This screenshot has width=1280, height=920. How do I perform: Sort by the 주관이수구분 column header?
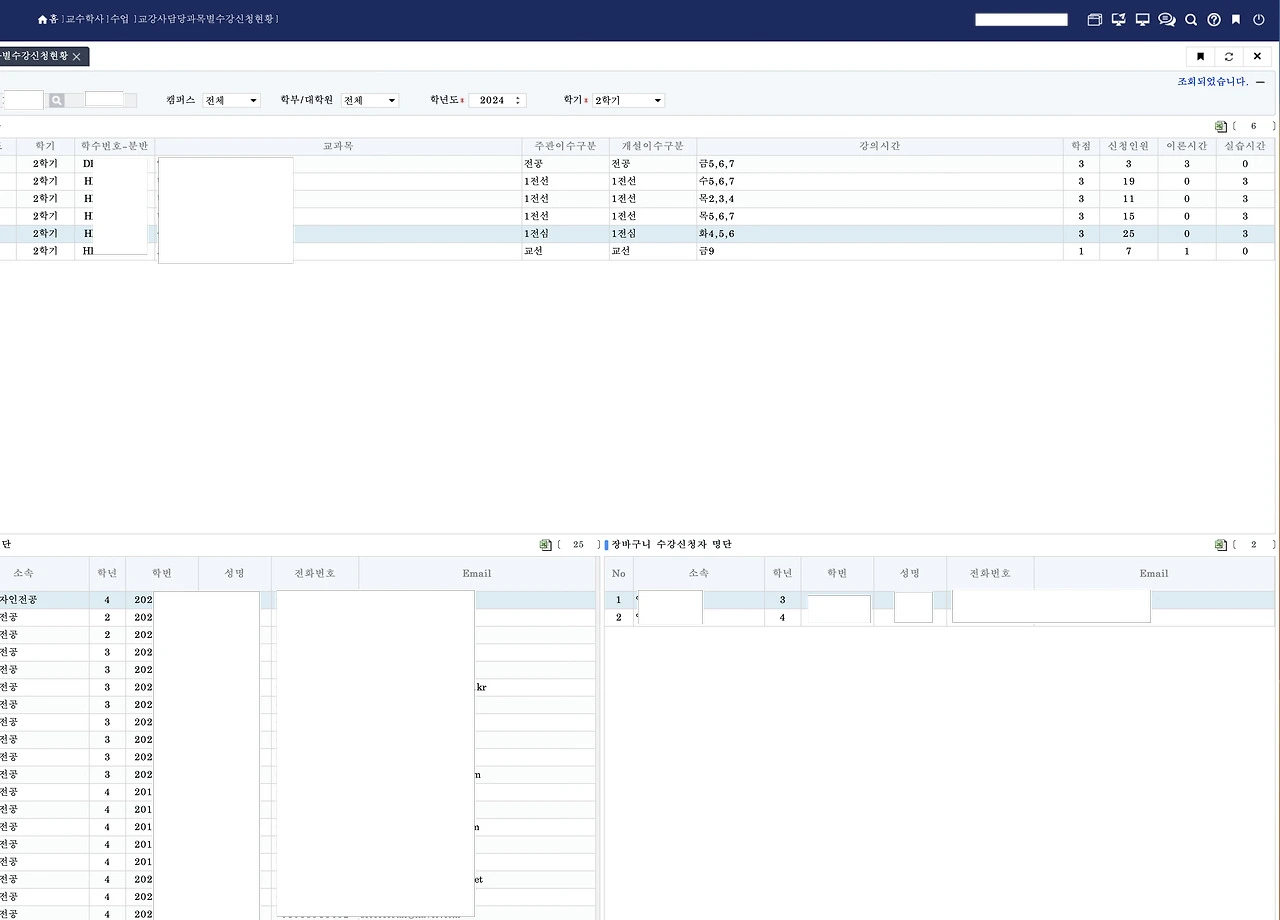tap(565, 146)
